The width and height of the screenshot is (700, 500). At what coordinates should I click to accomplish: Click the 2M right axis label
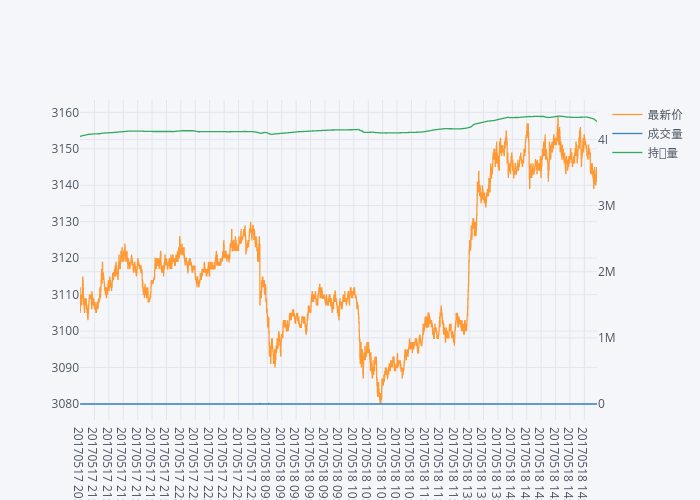coord(606,272)
